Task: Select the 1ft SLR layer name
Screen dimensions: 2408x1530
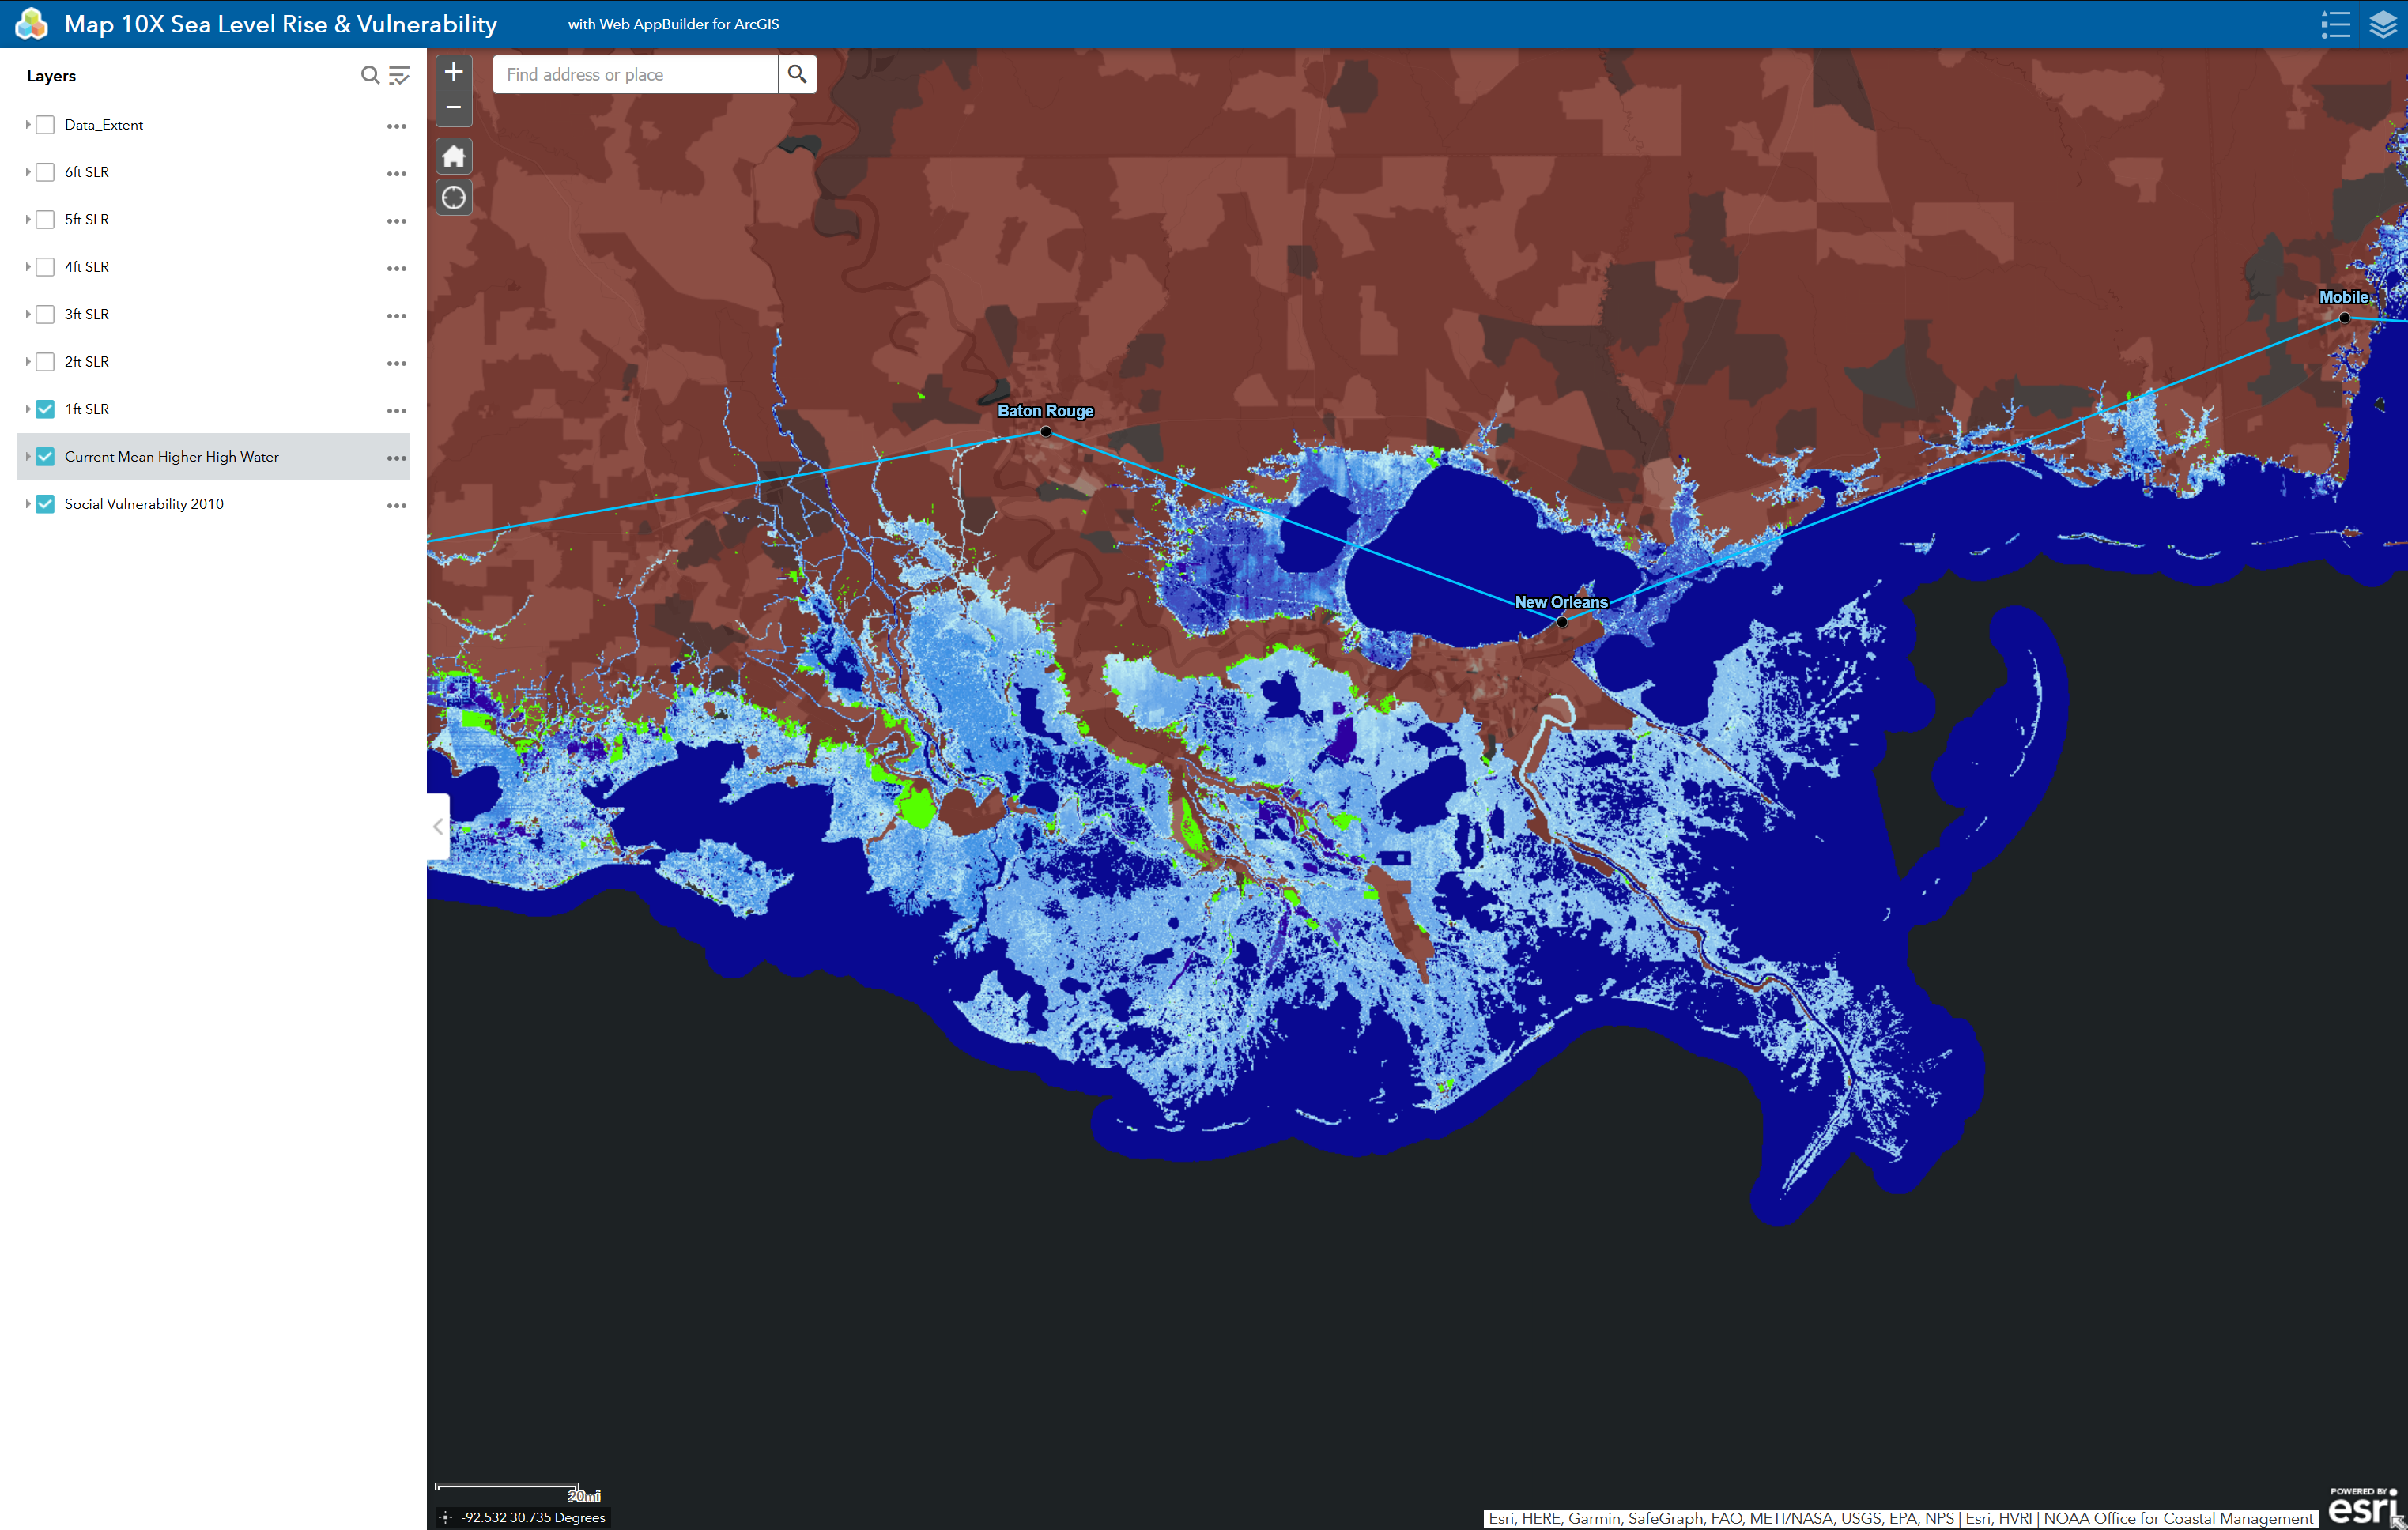Action: coord(87,409)
